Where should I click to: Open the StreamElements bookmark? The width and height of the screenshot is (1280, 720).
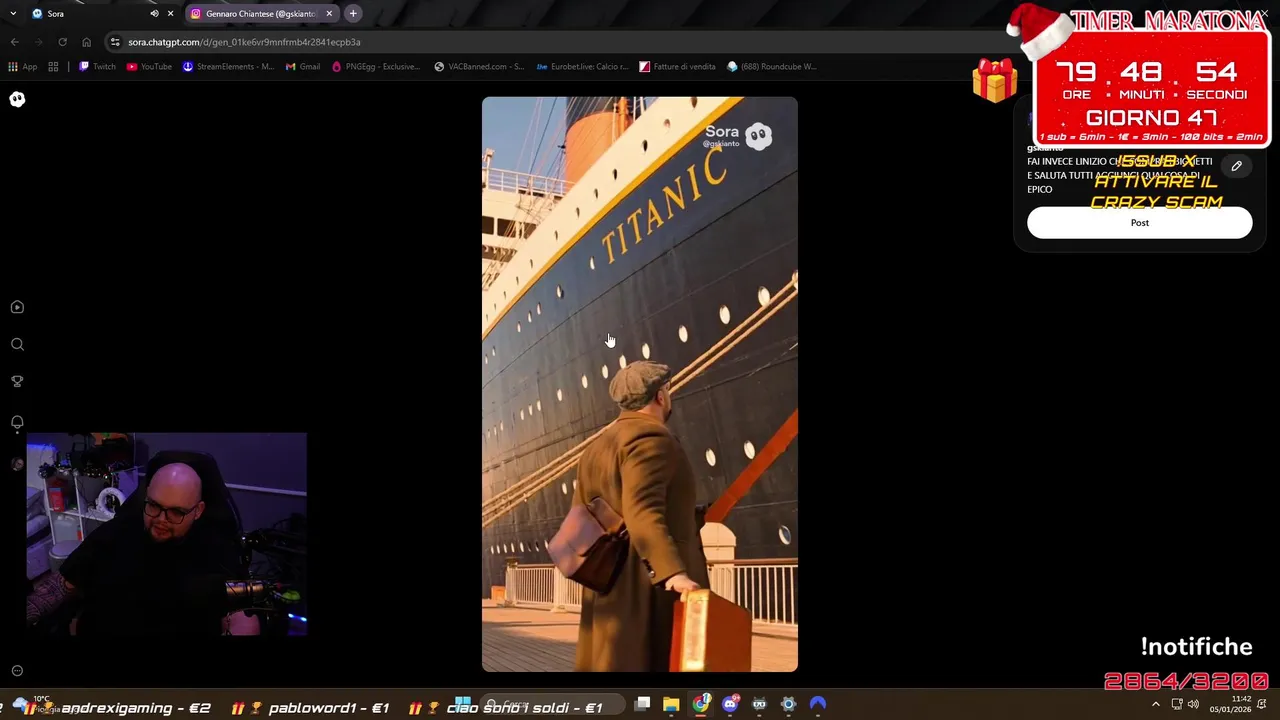pos(228,67)
